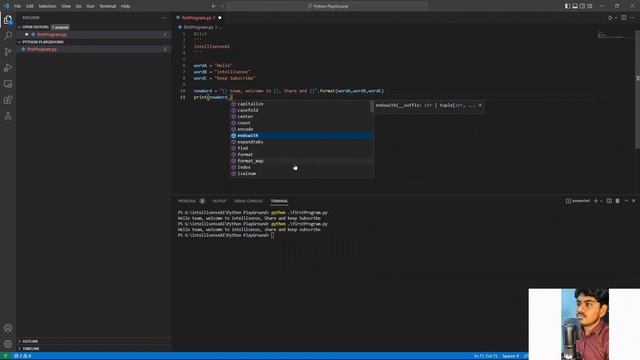This screenshot has width=640, height=360.
Task: Choose expandtabs suggestion
Action: (301, 142)
